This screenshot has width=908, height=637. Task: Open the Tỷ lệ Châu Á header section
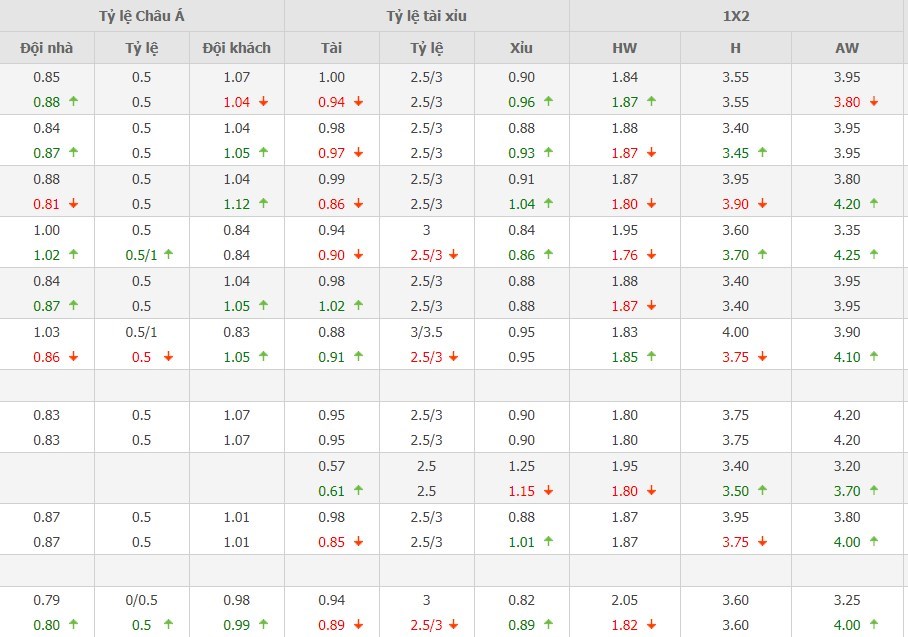pyautogui.click(x=141, y=16)
